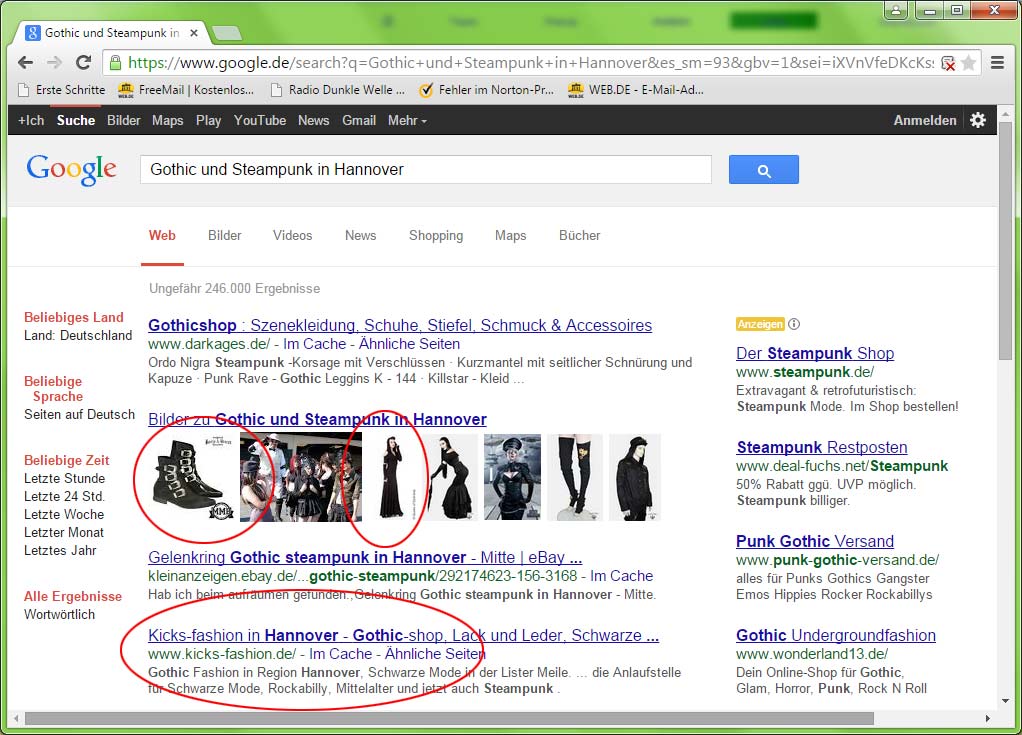The width and height of the screenshot is (1022, 735).
Task: Click +Ich in the Google bar
Action: 31,121
